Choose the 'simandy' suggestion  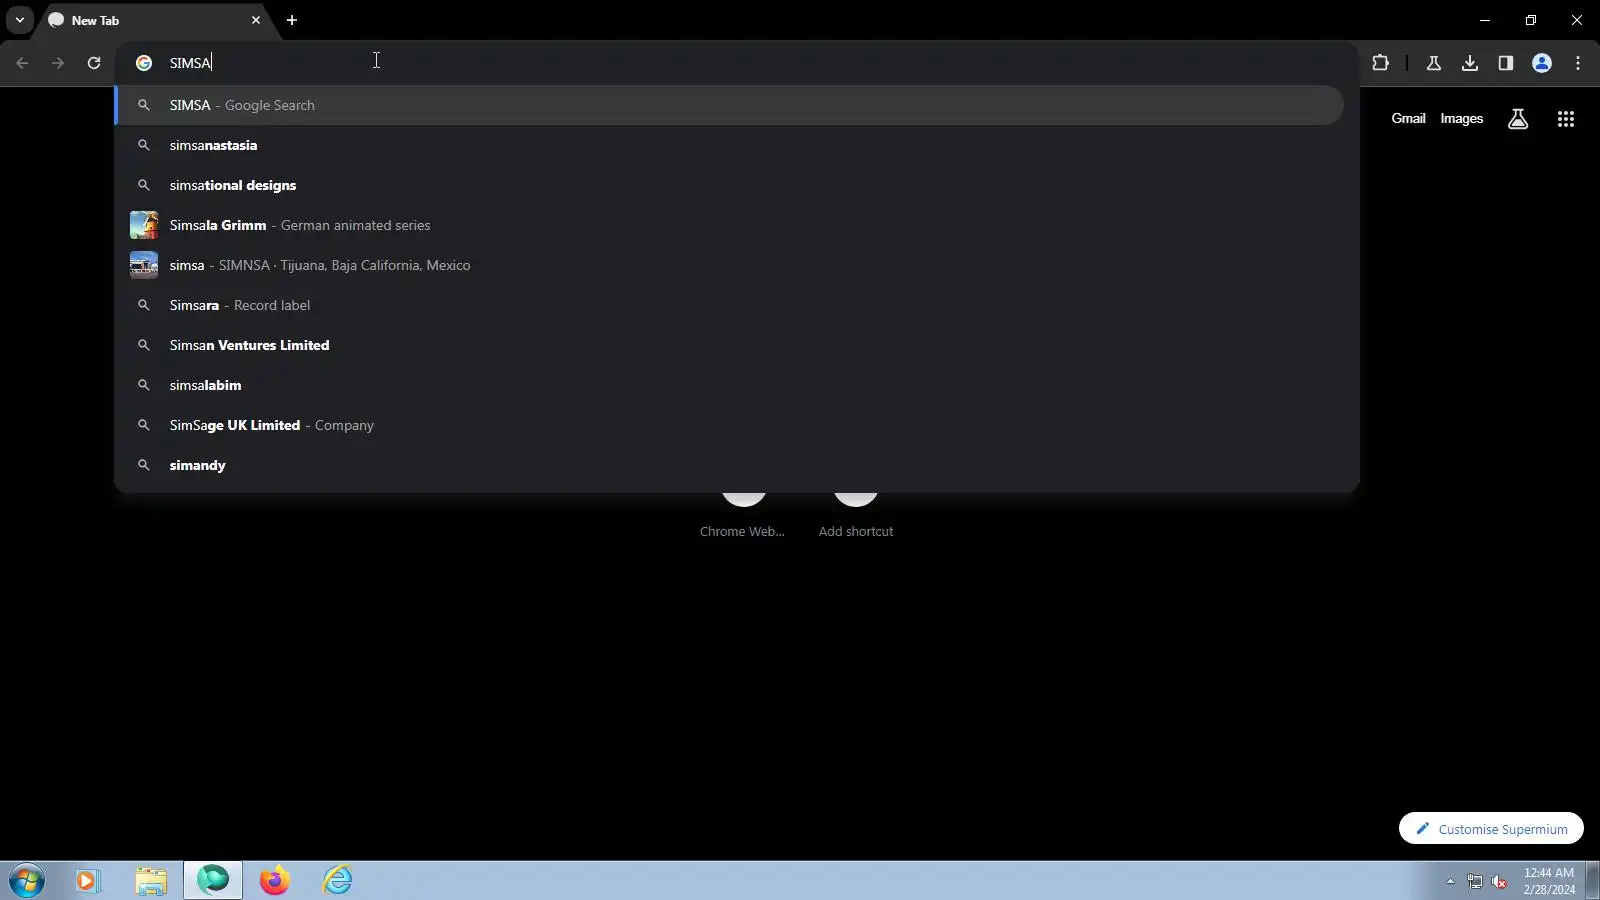[730, 465]
